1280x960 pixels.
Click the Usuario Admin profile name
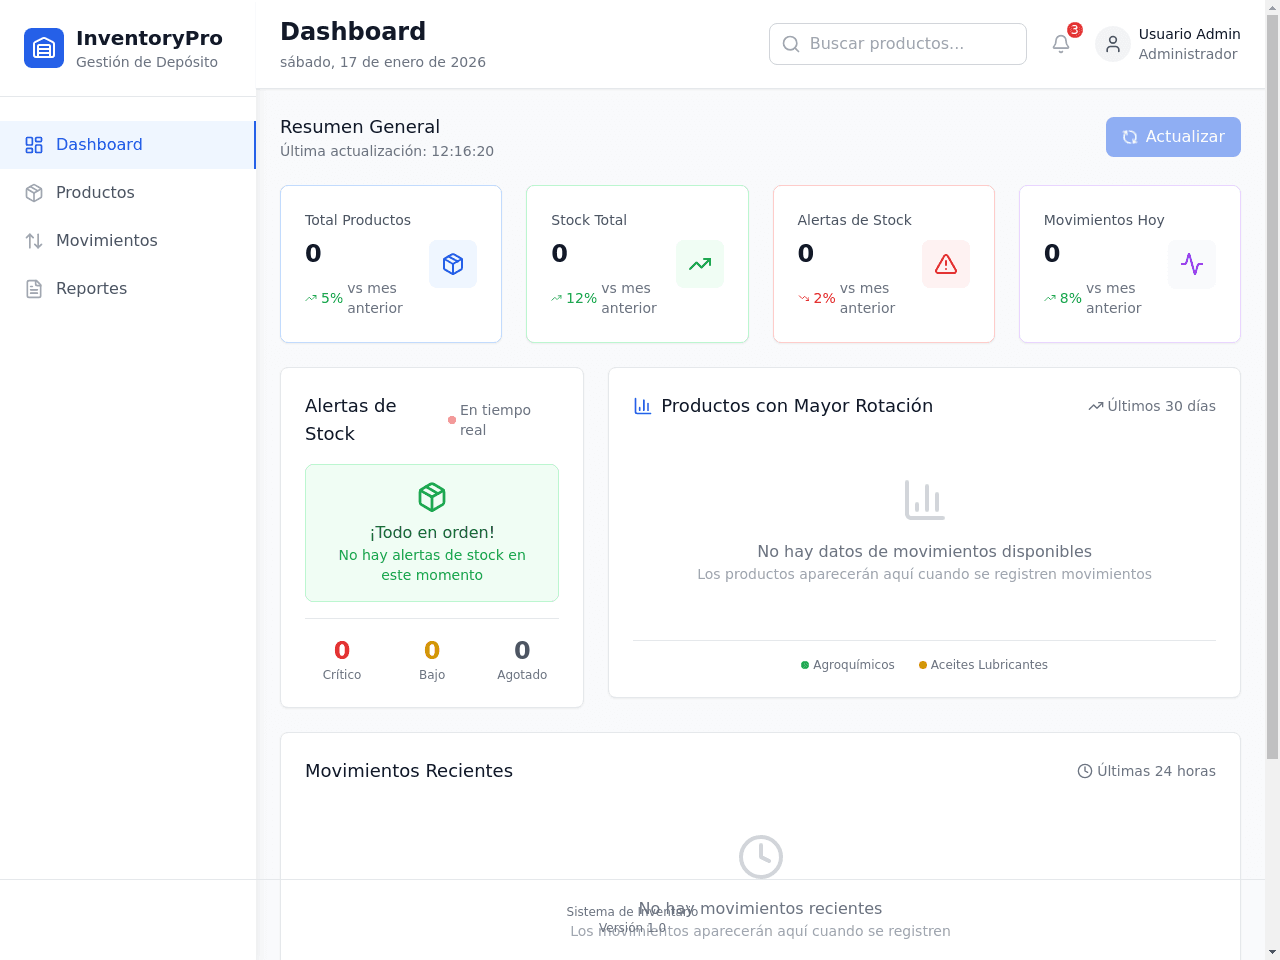pos(1189,34)
